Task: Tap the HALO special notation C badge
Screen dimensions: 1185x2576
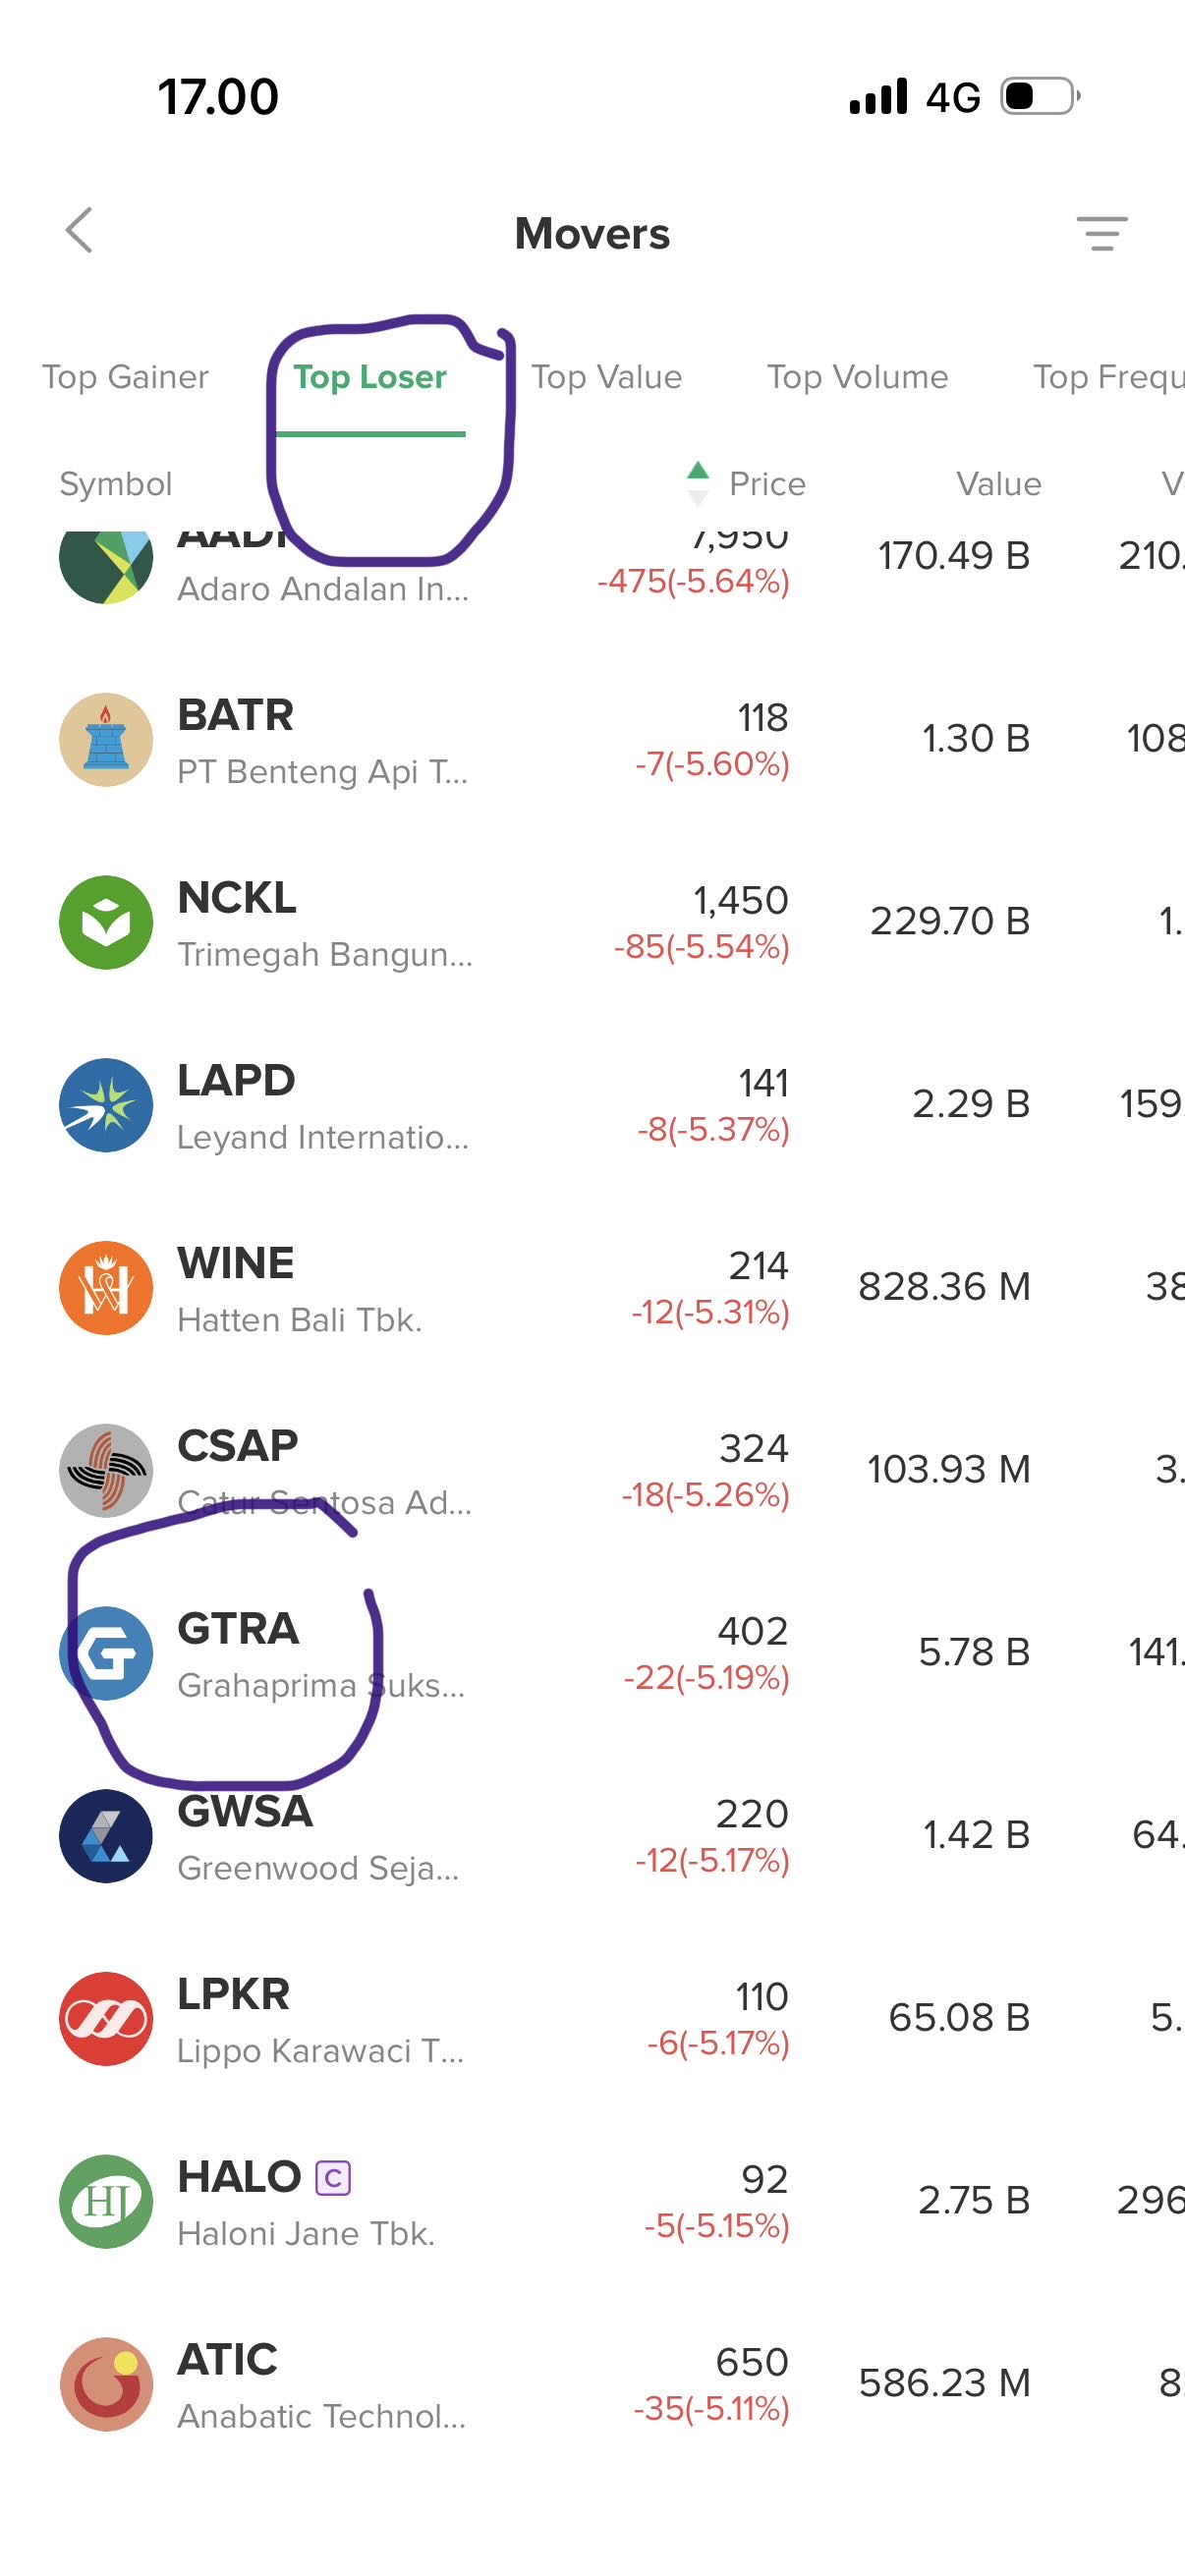Action: click(x=333, y=2177)
